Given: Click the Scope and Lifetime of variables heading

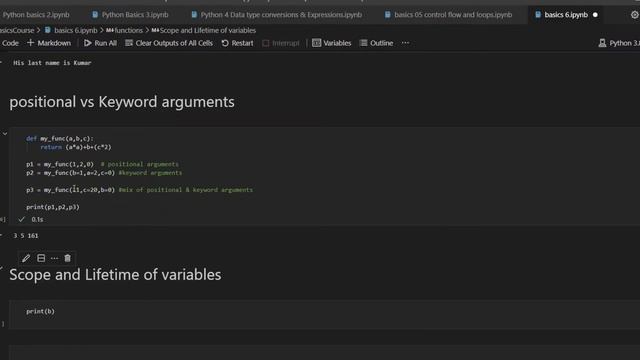Looking at the screenshot, I should [115, 275].
